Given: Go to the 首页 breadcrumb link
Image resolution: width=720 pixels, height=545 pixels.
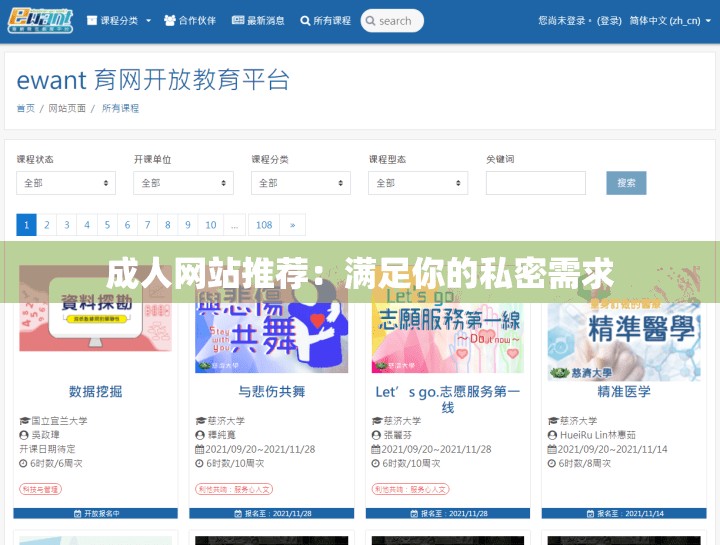Looking at the screenshot, I should point(26,108).
